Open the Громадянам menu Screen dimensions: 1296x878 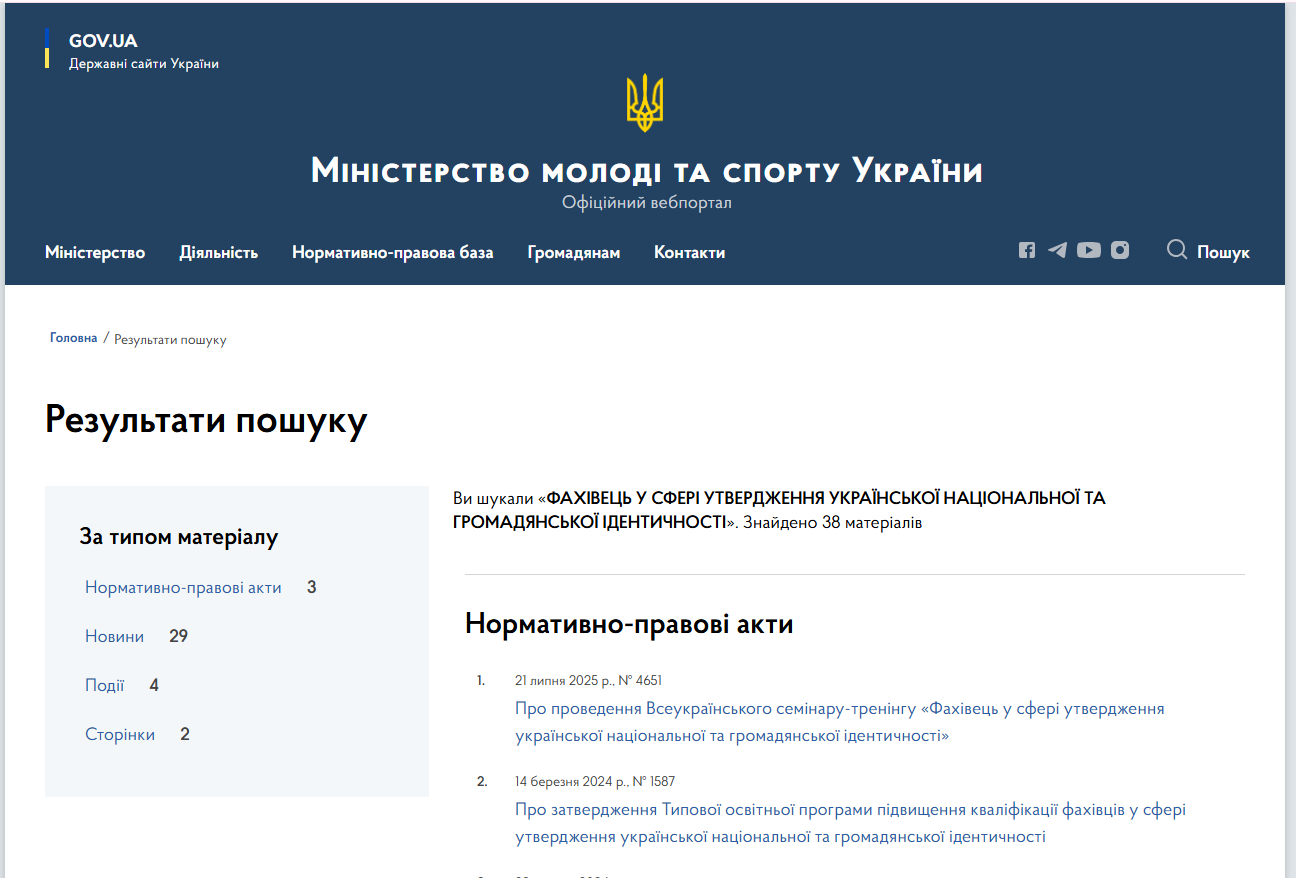click(574, 252)
